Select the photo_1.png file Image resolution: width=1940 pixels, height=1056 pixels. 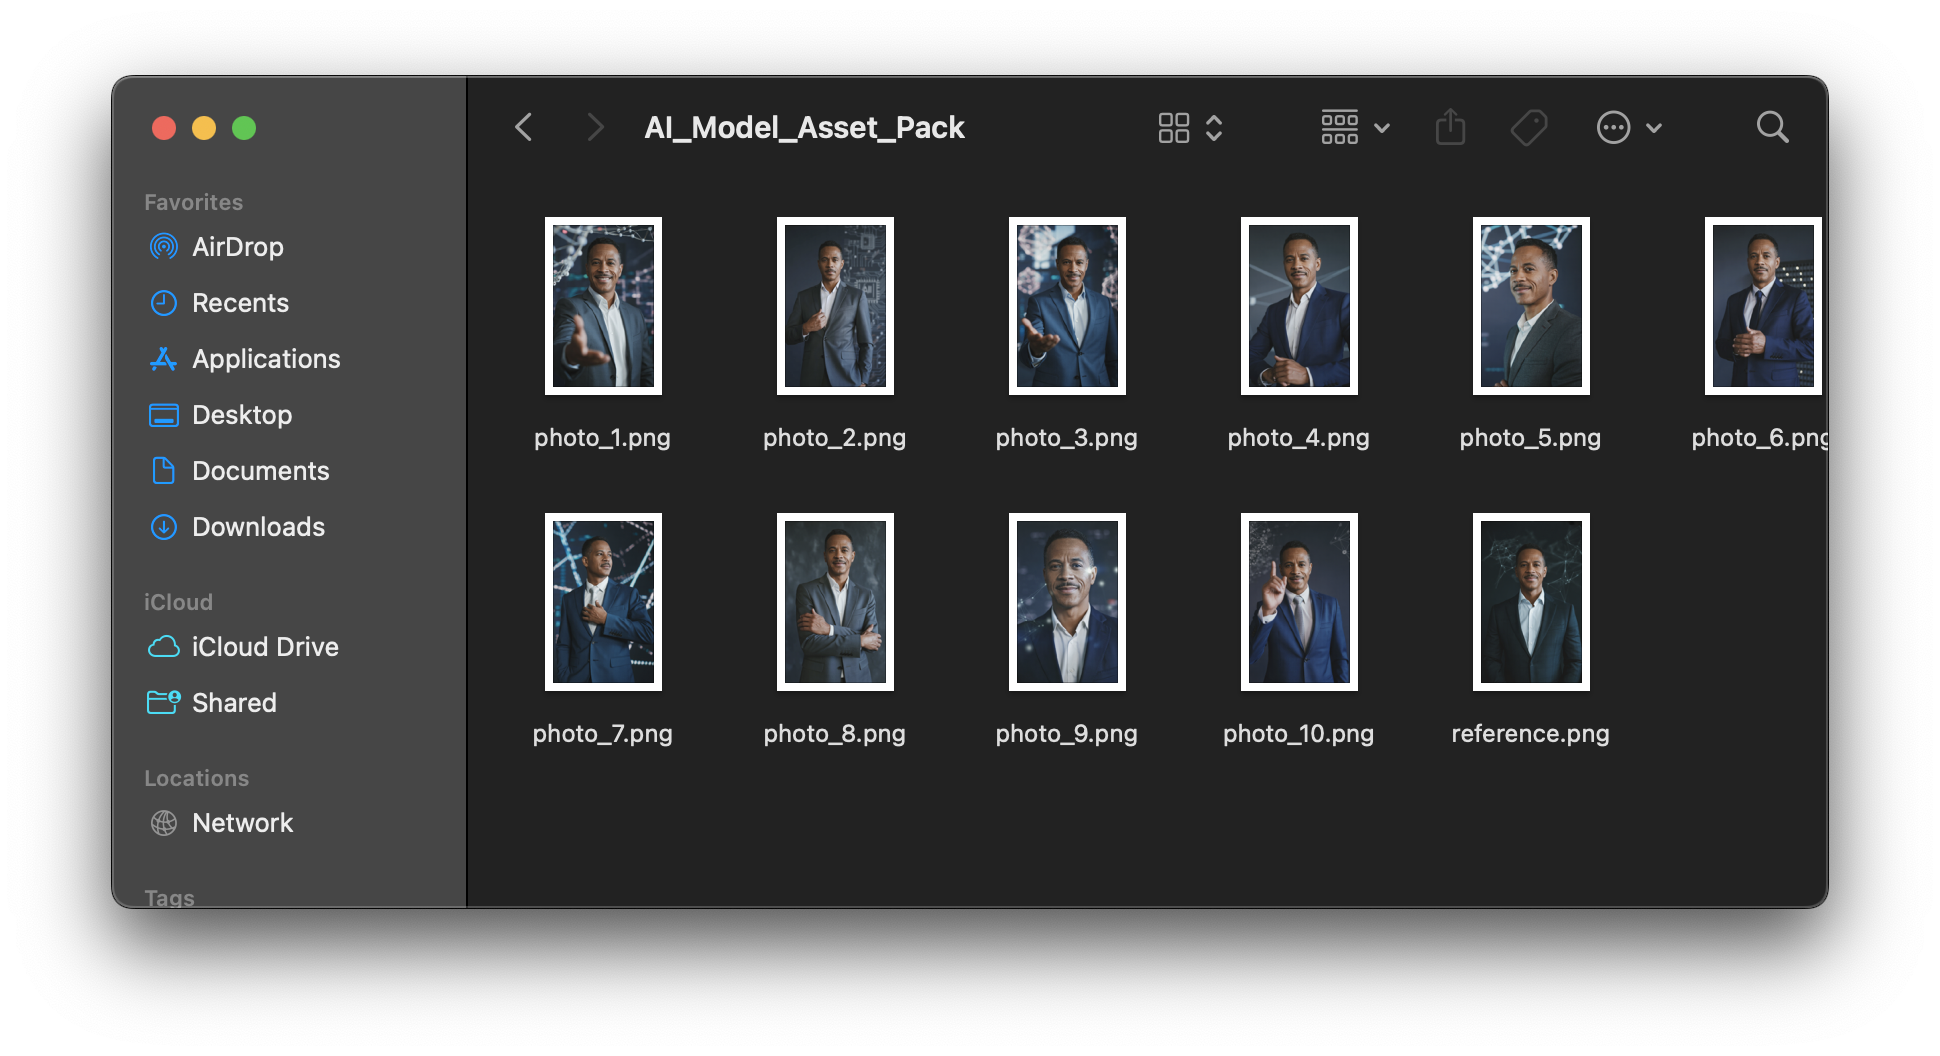pyautogui.click(x=603, y=306)
